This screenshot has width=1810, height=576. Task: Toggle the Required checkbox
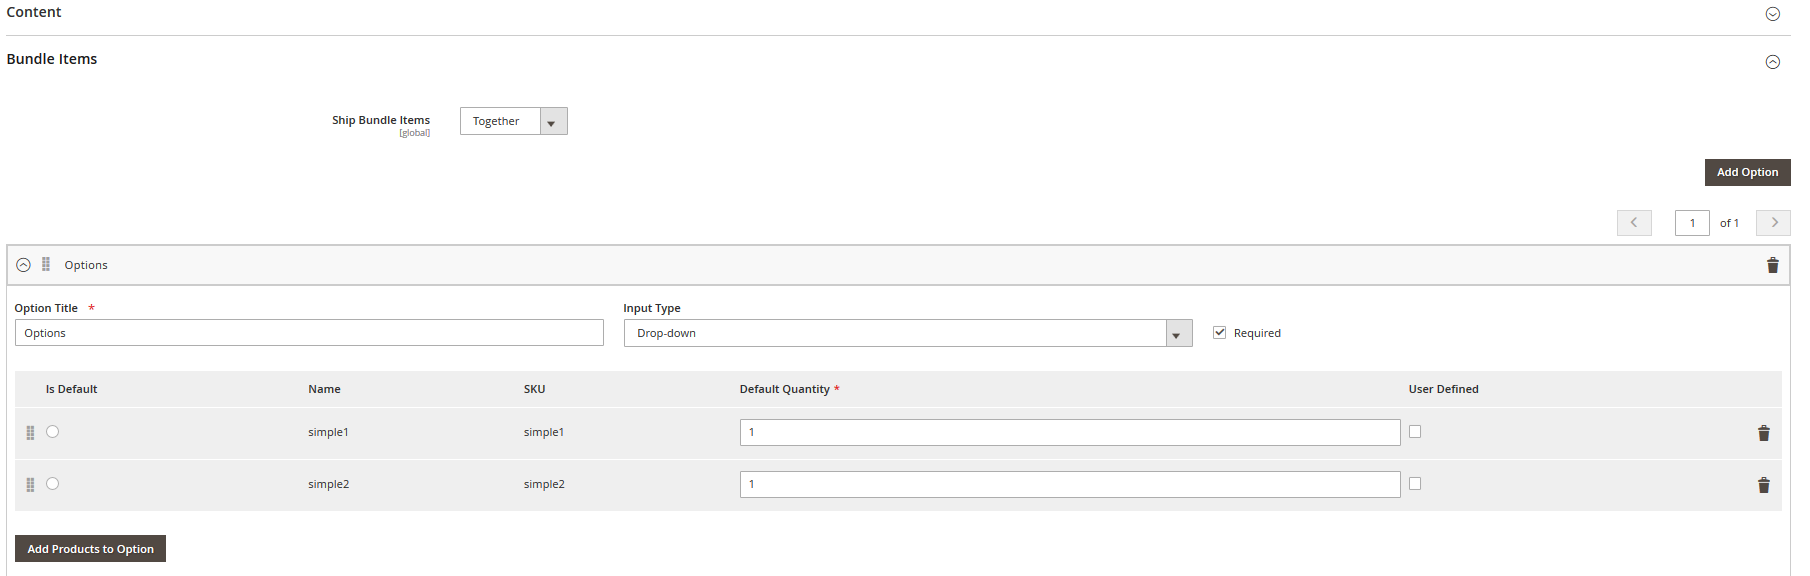(1219, 332)
